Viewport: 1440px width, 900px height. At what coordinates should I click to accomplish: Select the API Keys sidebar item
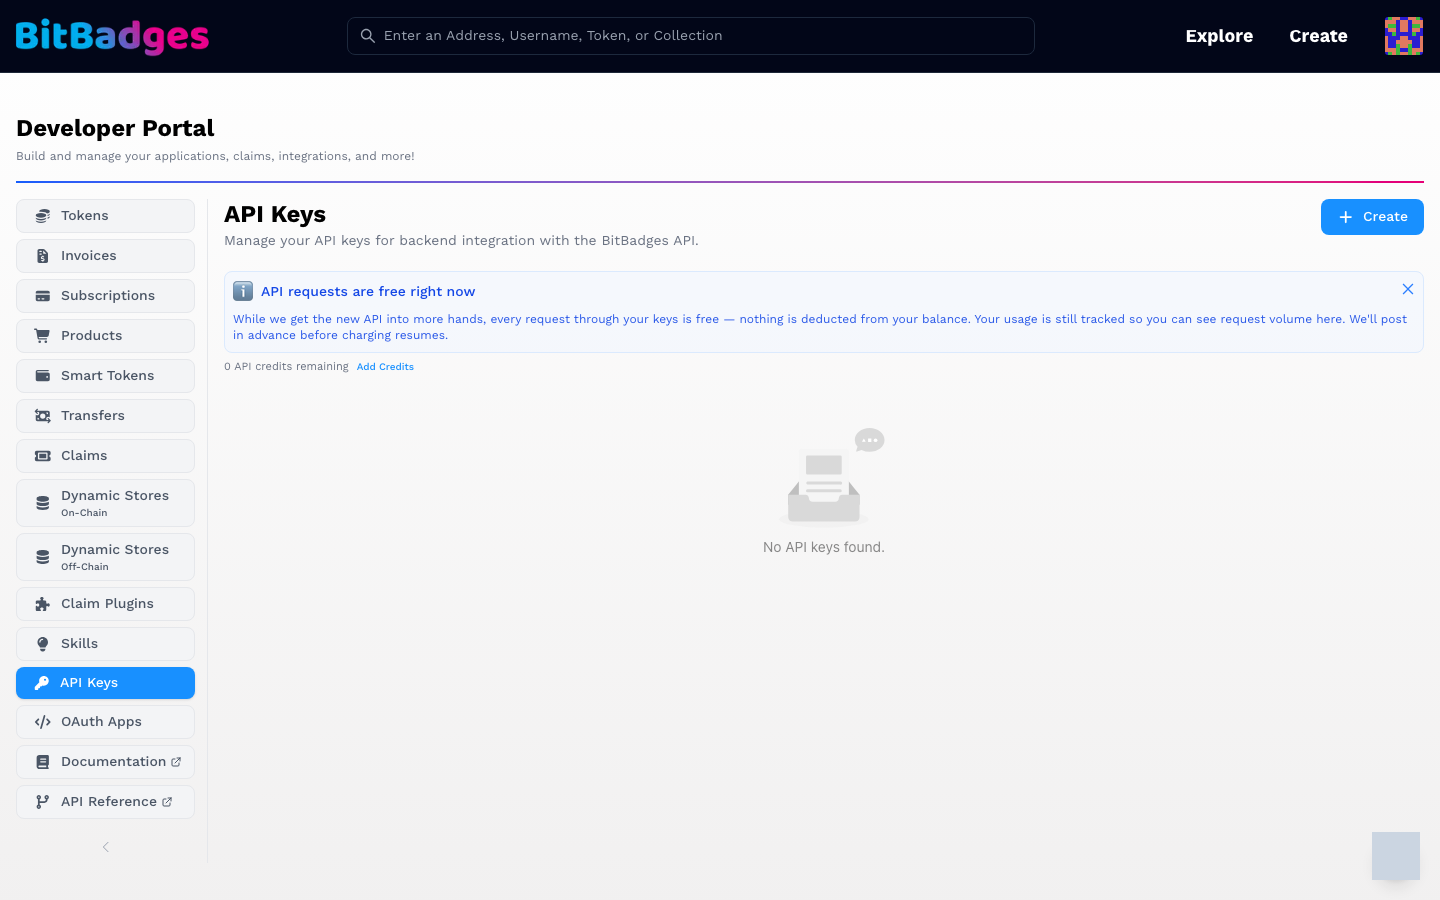click(105, 683)
